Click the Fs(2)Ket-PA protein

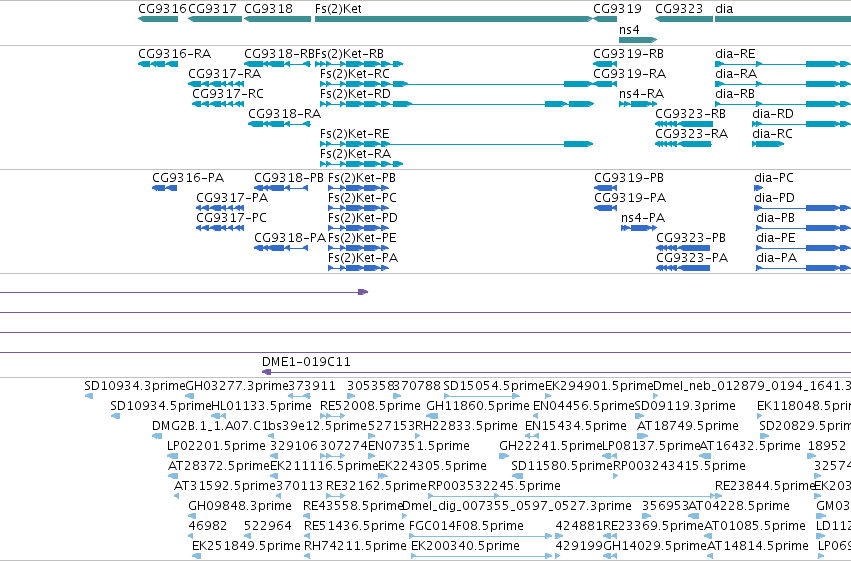pos(358,268)
